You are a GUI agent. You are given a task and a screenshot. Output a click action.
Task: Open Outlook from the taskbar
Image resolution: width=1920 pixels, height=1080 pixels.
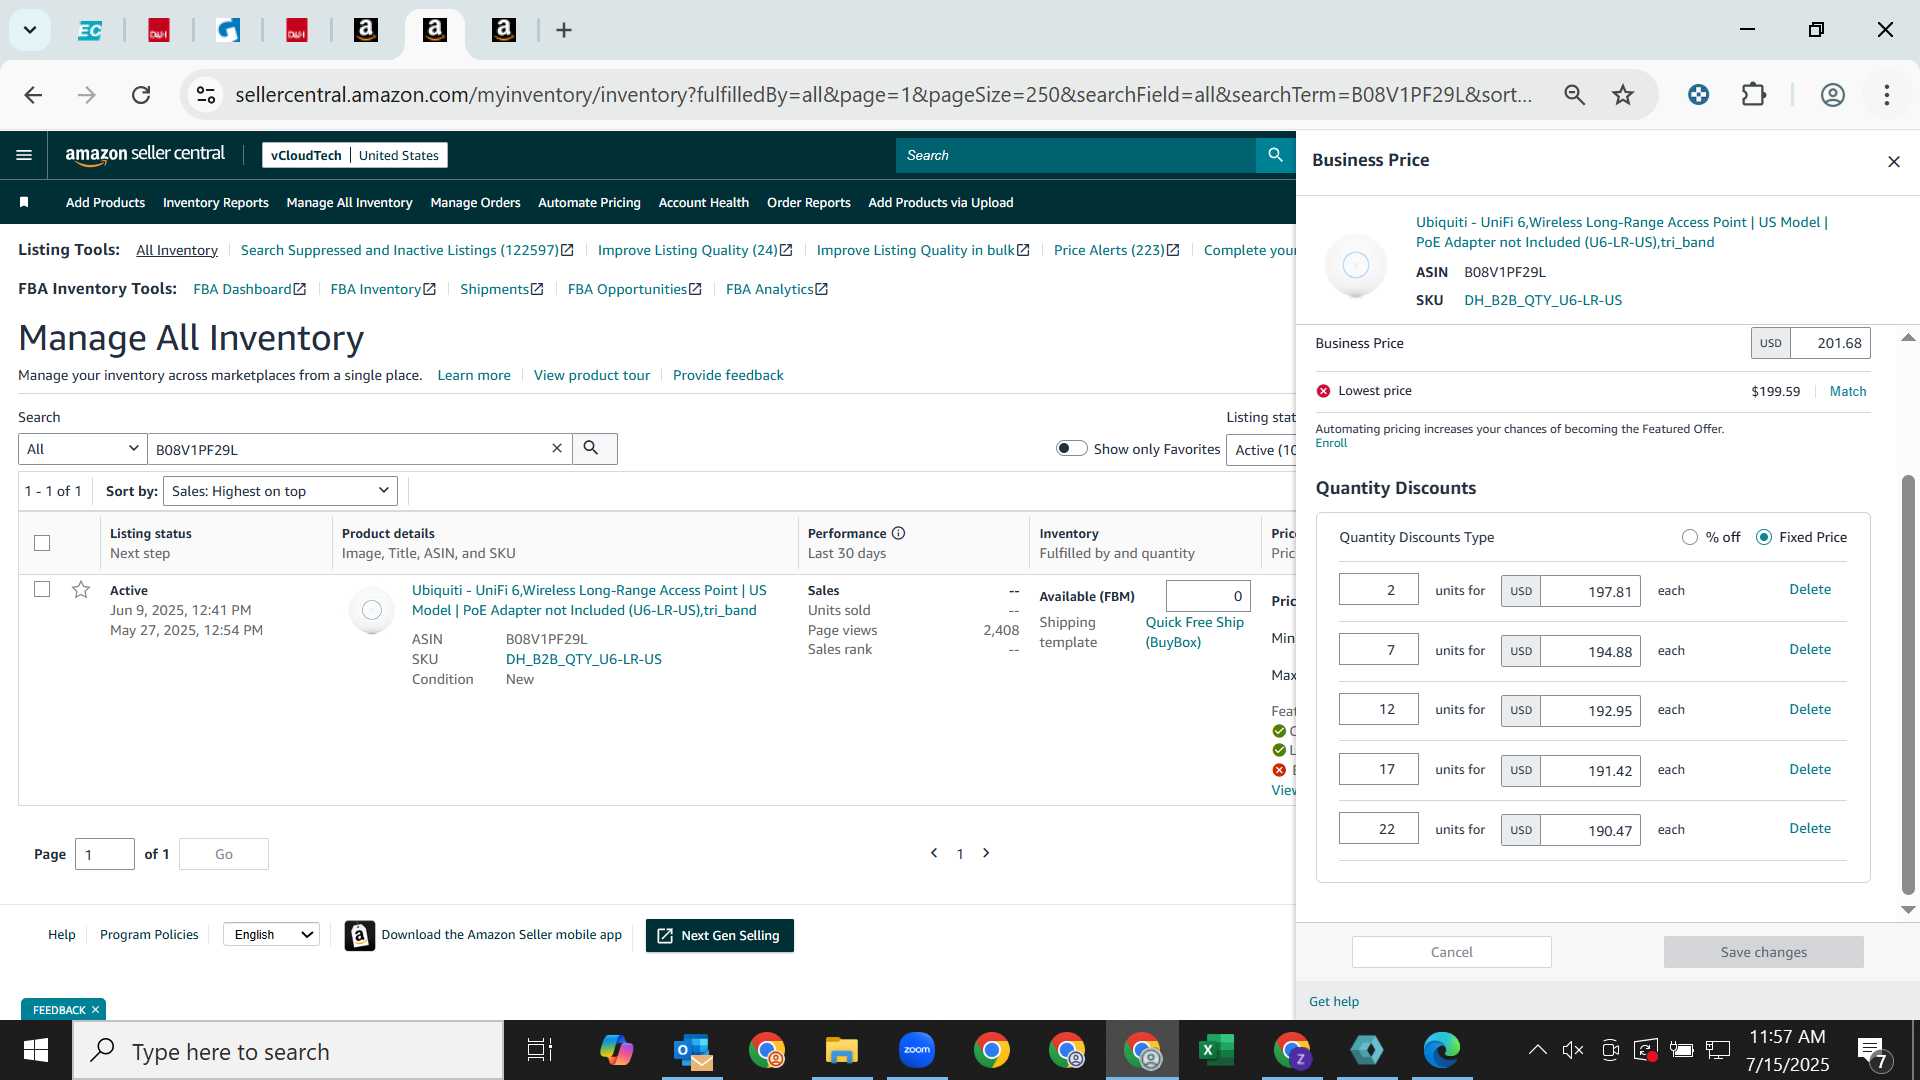(692, 1050)
